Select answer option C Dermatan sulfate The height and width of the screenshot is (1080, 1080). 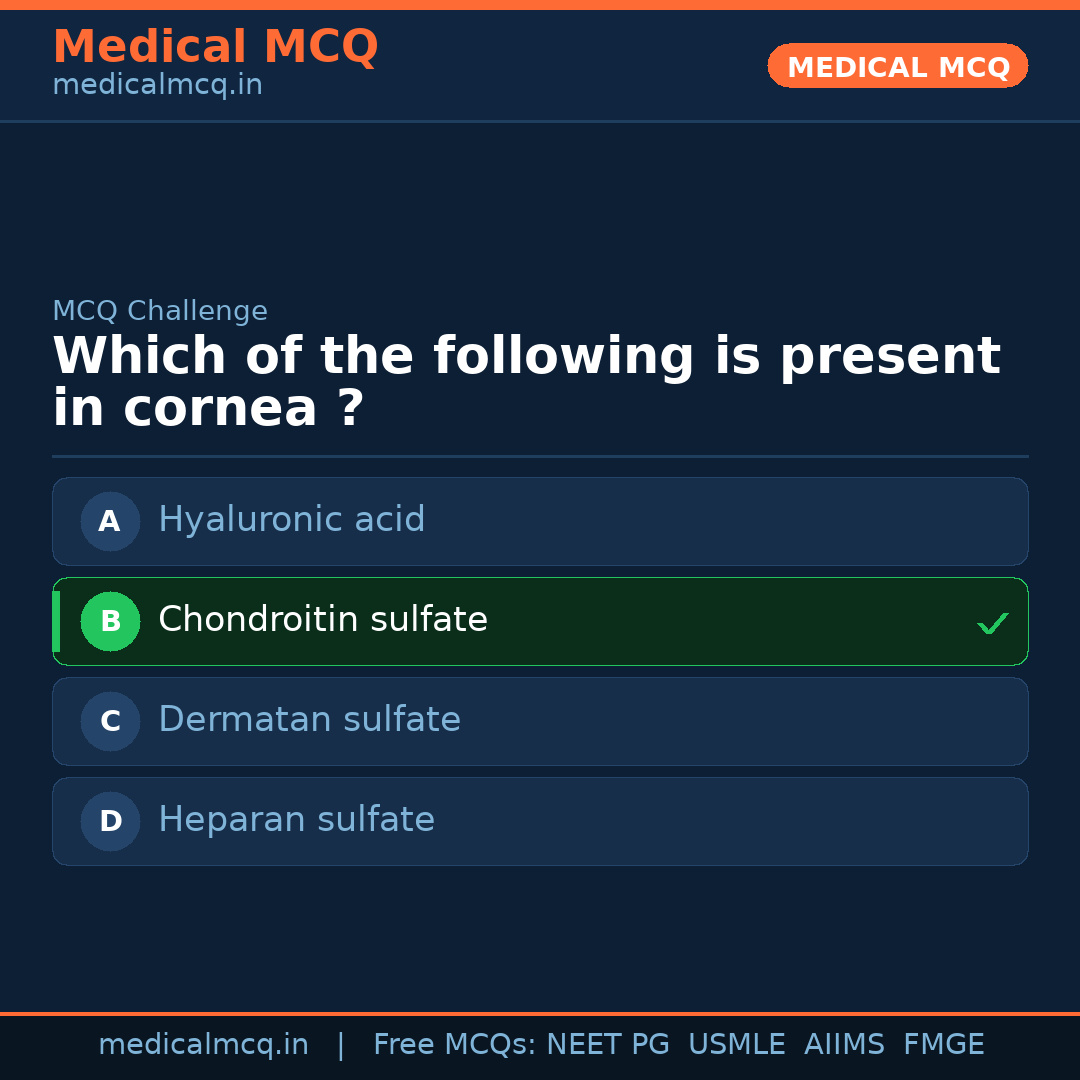click(540, 721)
